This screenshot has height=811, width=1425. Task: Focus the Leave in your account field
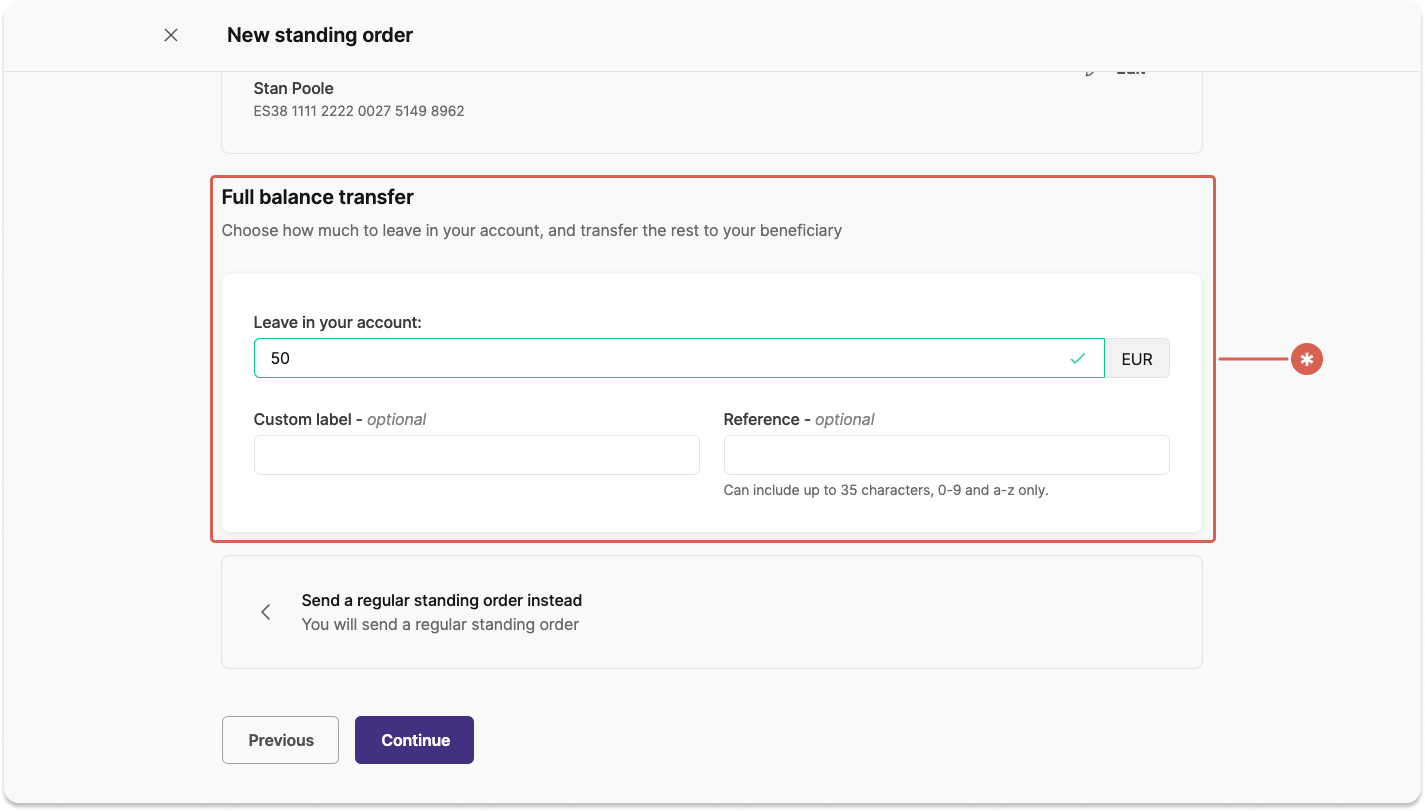[679, 358]
